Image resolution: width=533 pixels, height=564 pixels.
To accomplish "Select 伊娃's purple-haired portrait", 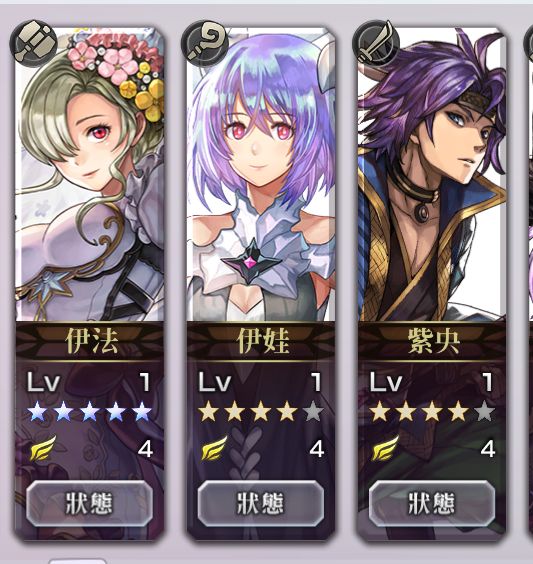I will click(x=261, y=174).
